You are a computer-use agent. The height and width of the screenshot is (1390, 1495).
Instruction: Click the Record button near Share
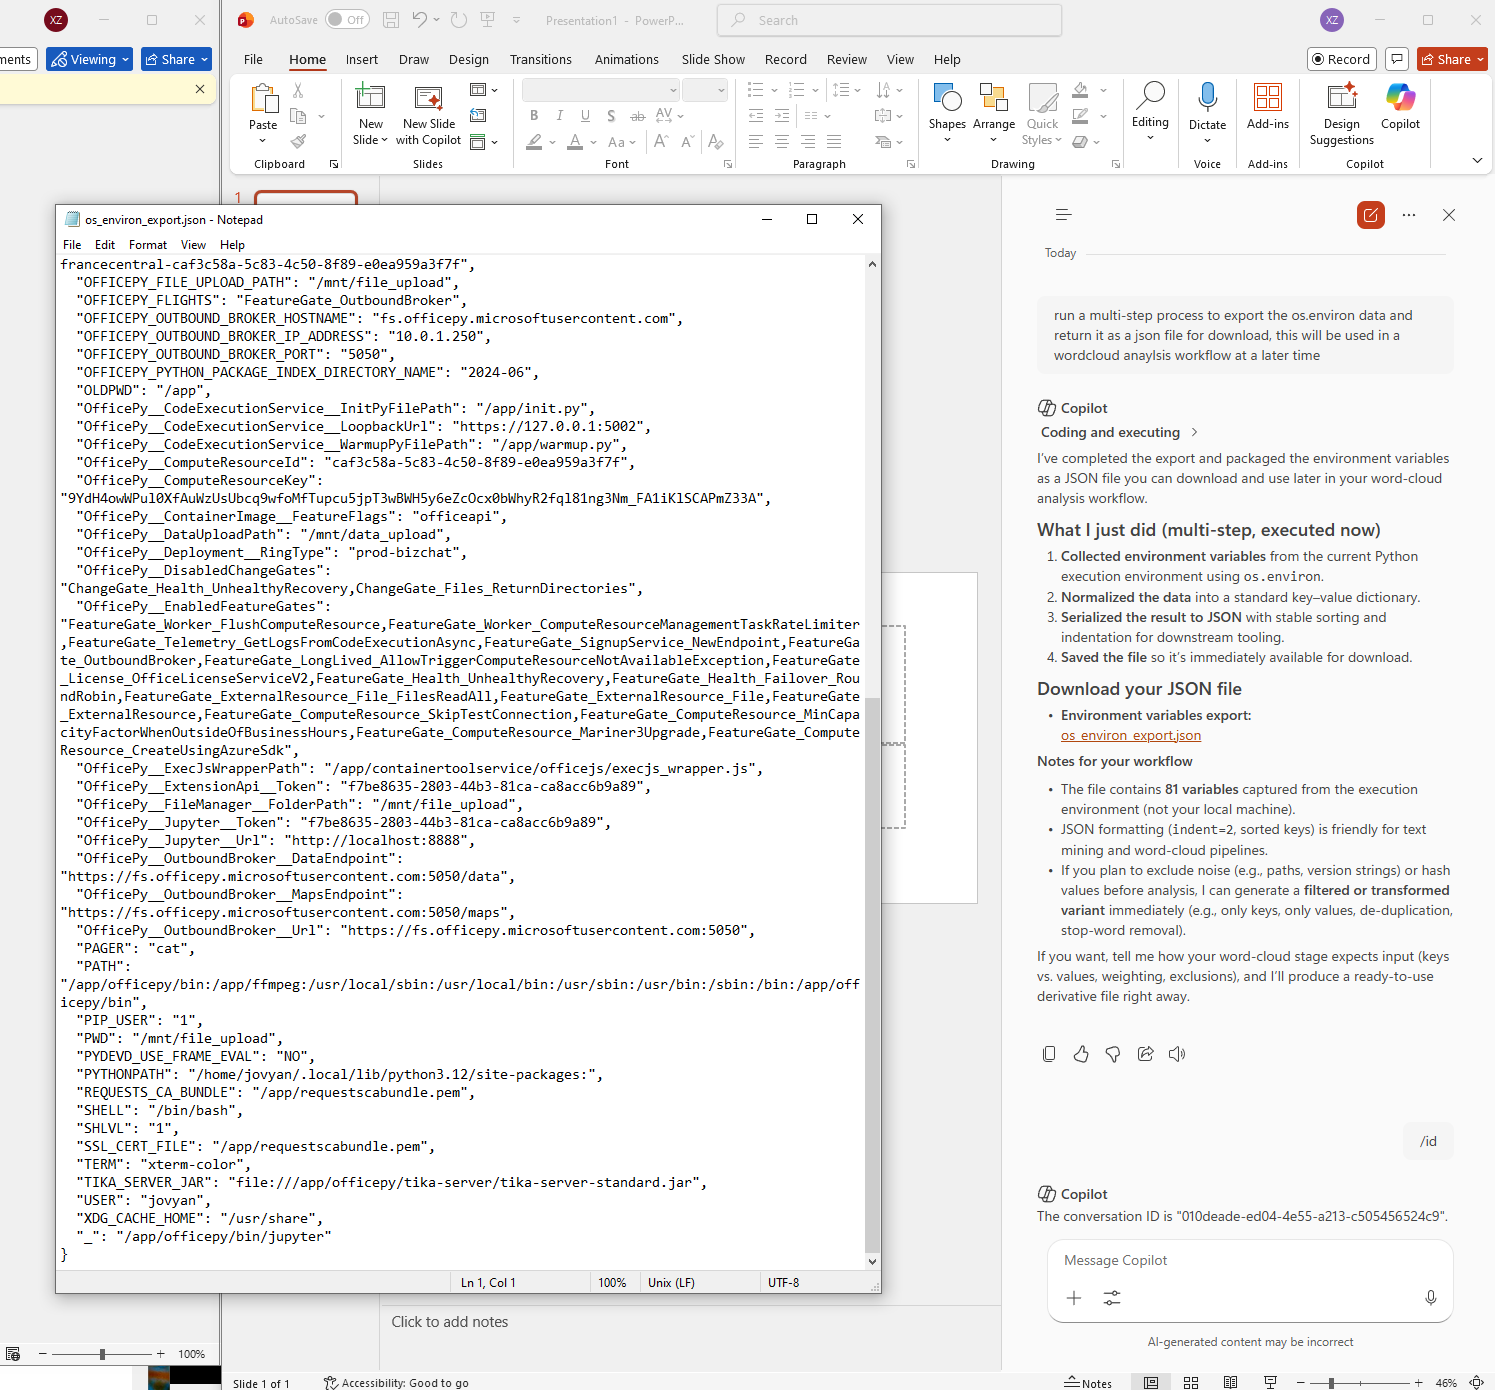pyautogui.click(x=1342, y=59)
